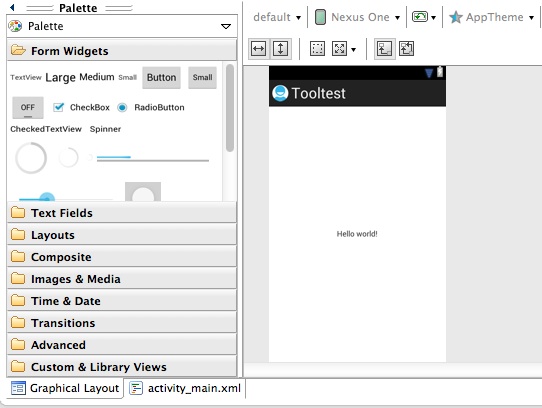Toggle fill height vertical arrow icon
Screen dimensions: 542x408
(280, 49)
